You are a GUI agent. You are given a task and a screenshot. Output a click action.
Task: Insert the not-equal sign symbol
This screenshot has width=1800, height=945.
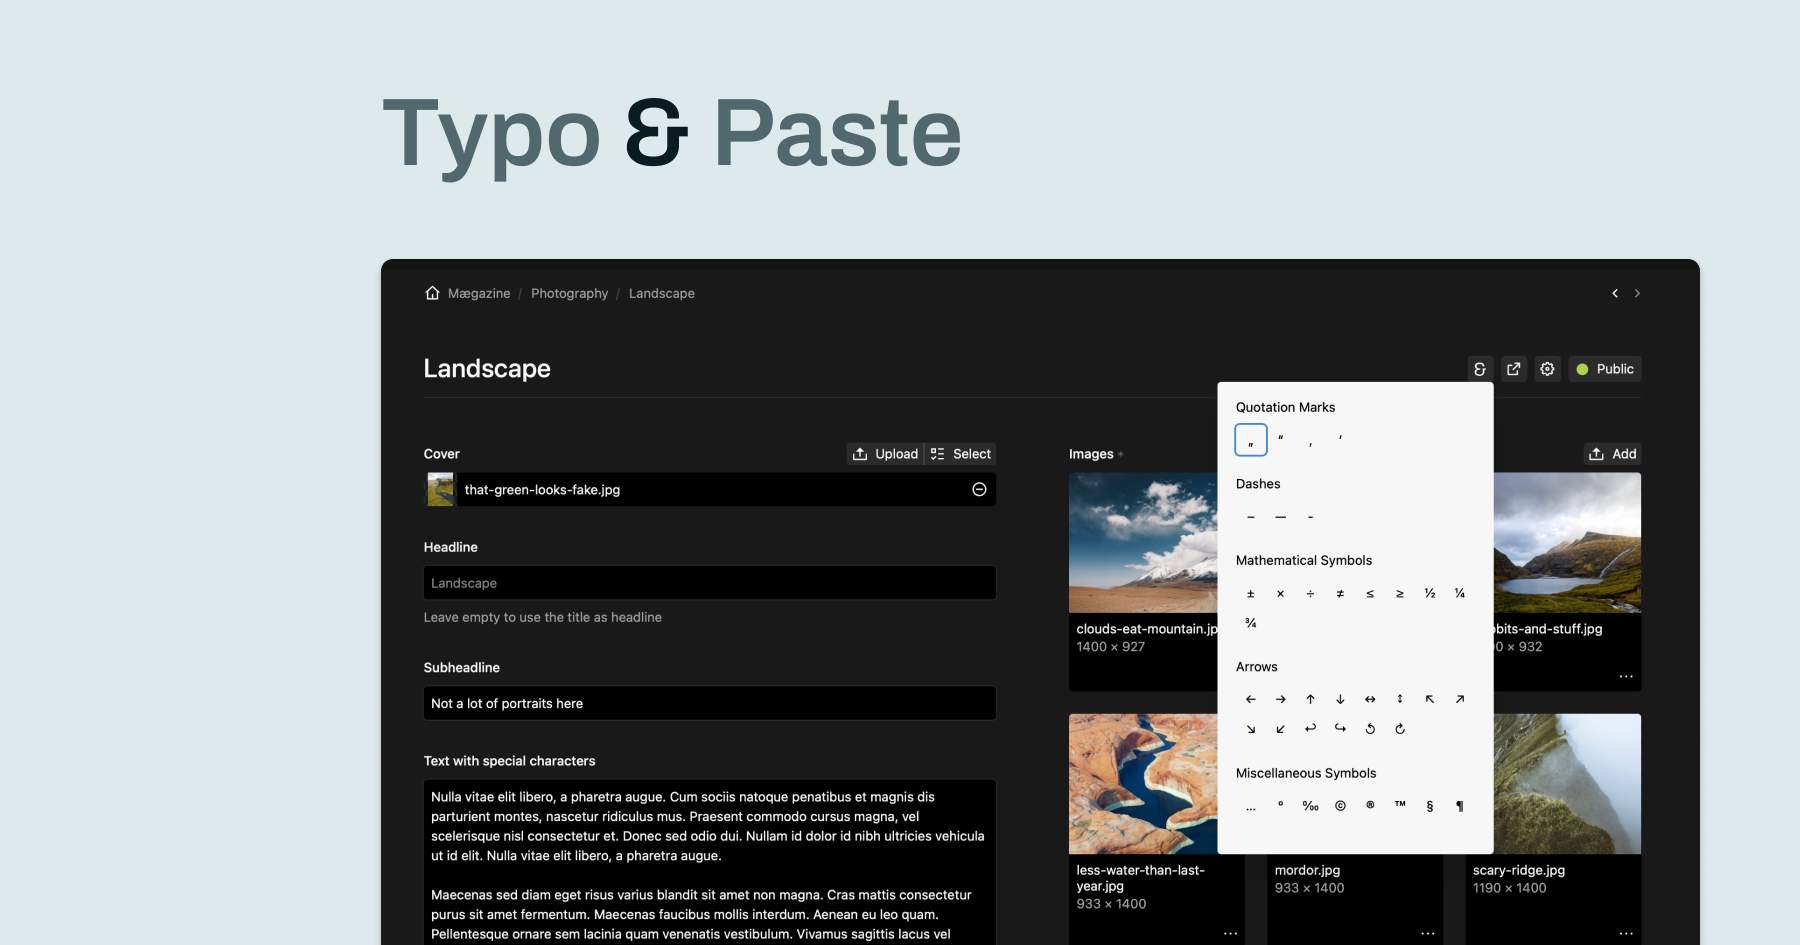click(1340, 594)
